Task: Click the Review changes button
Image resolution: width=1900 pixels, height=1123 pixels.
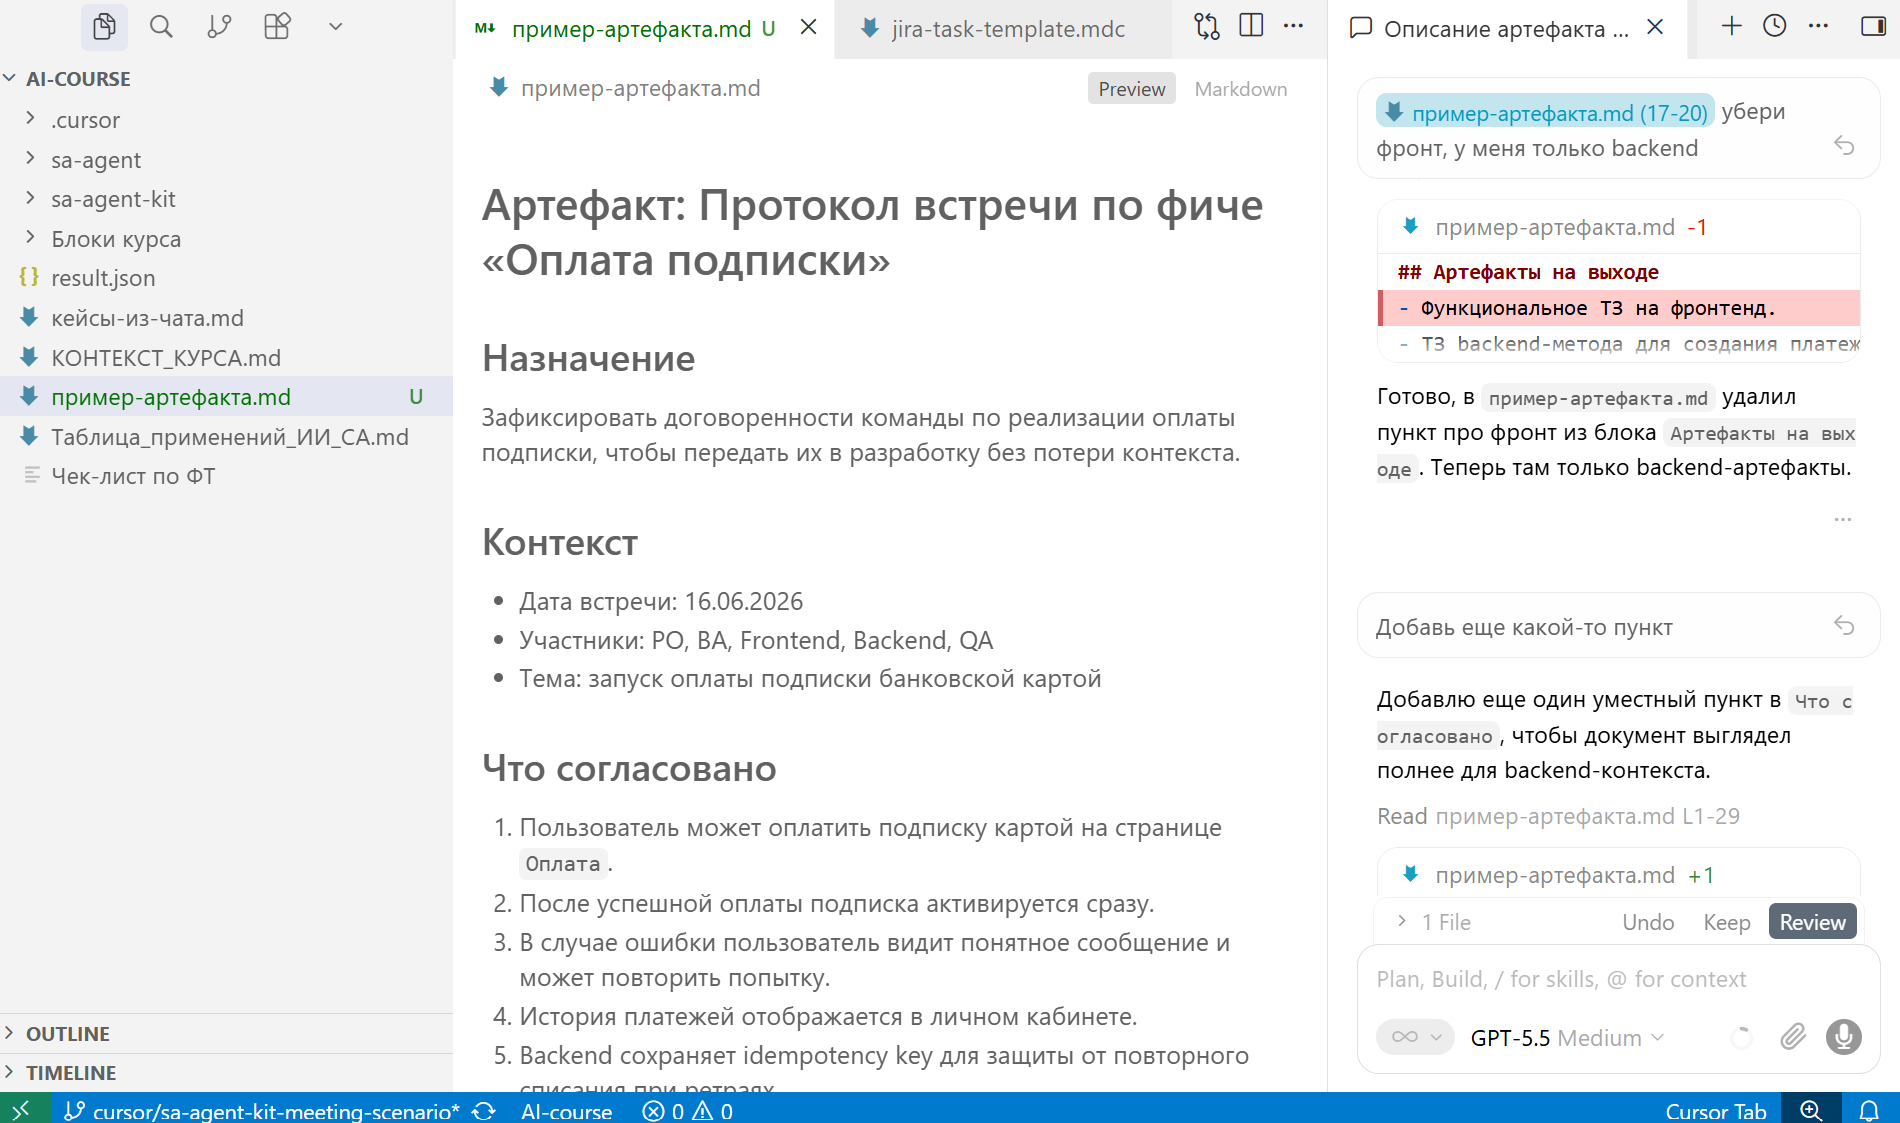Action: (1812, 922)
